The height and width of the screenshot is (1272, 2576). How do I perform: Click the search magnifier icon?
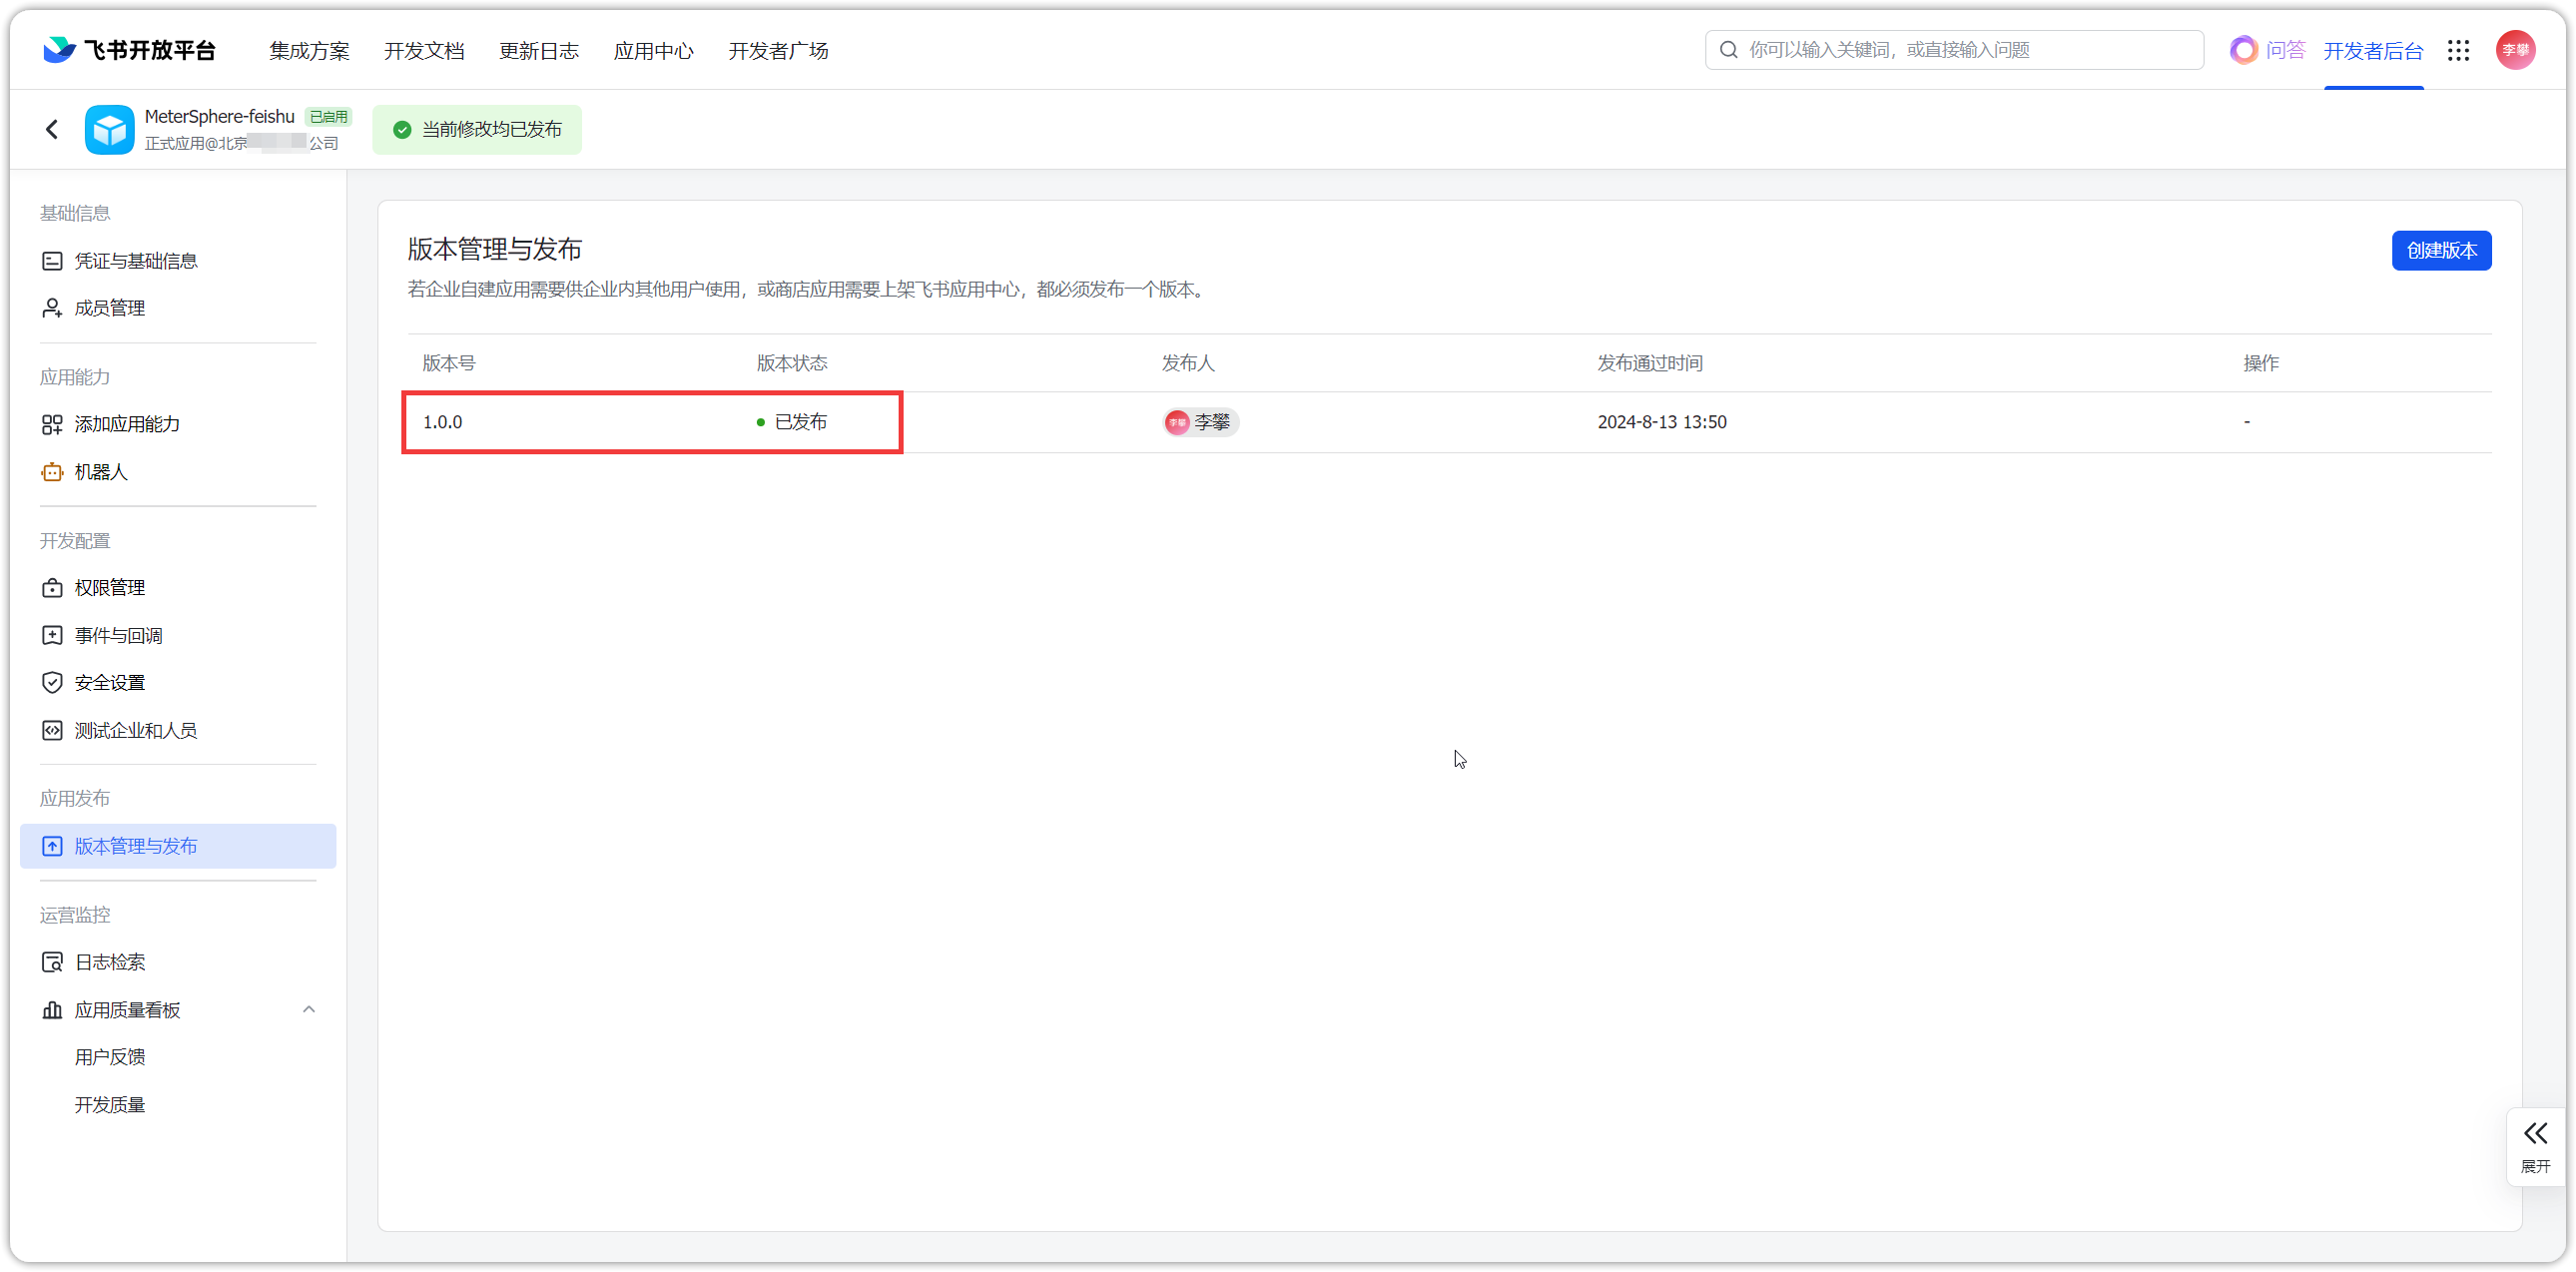coord(1729,50)
